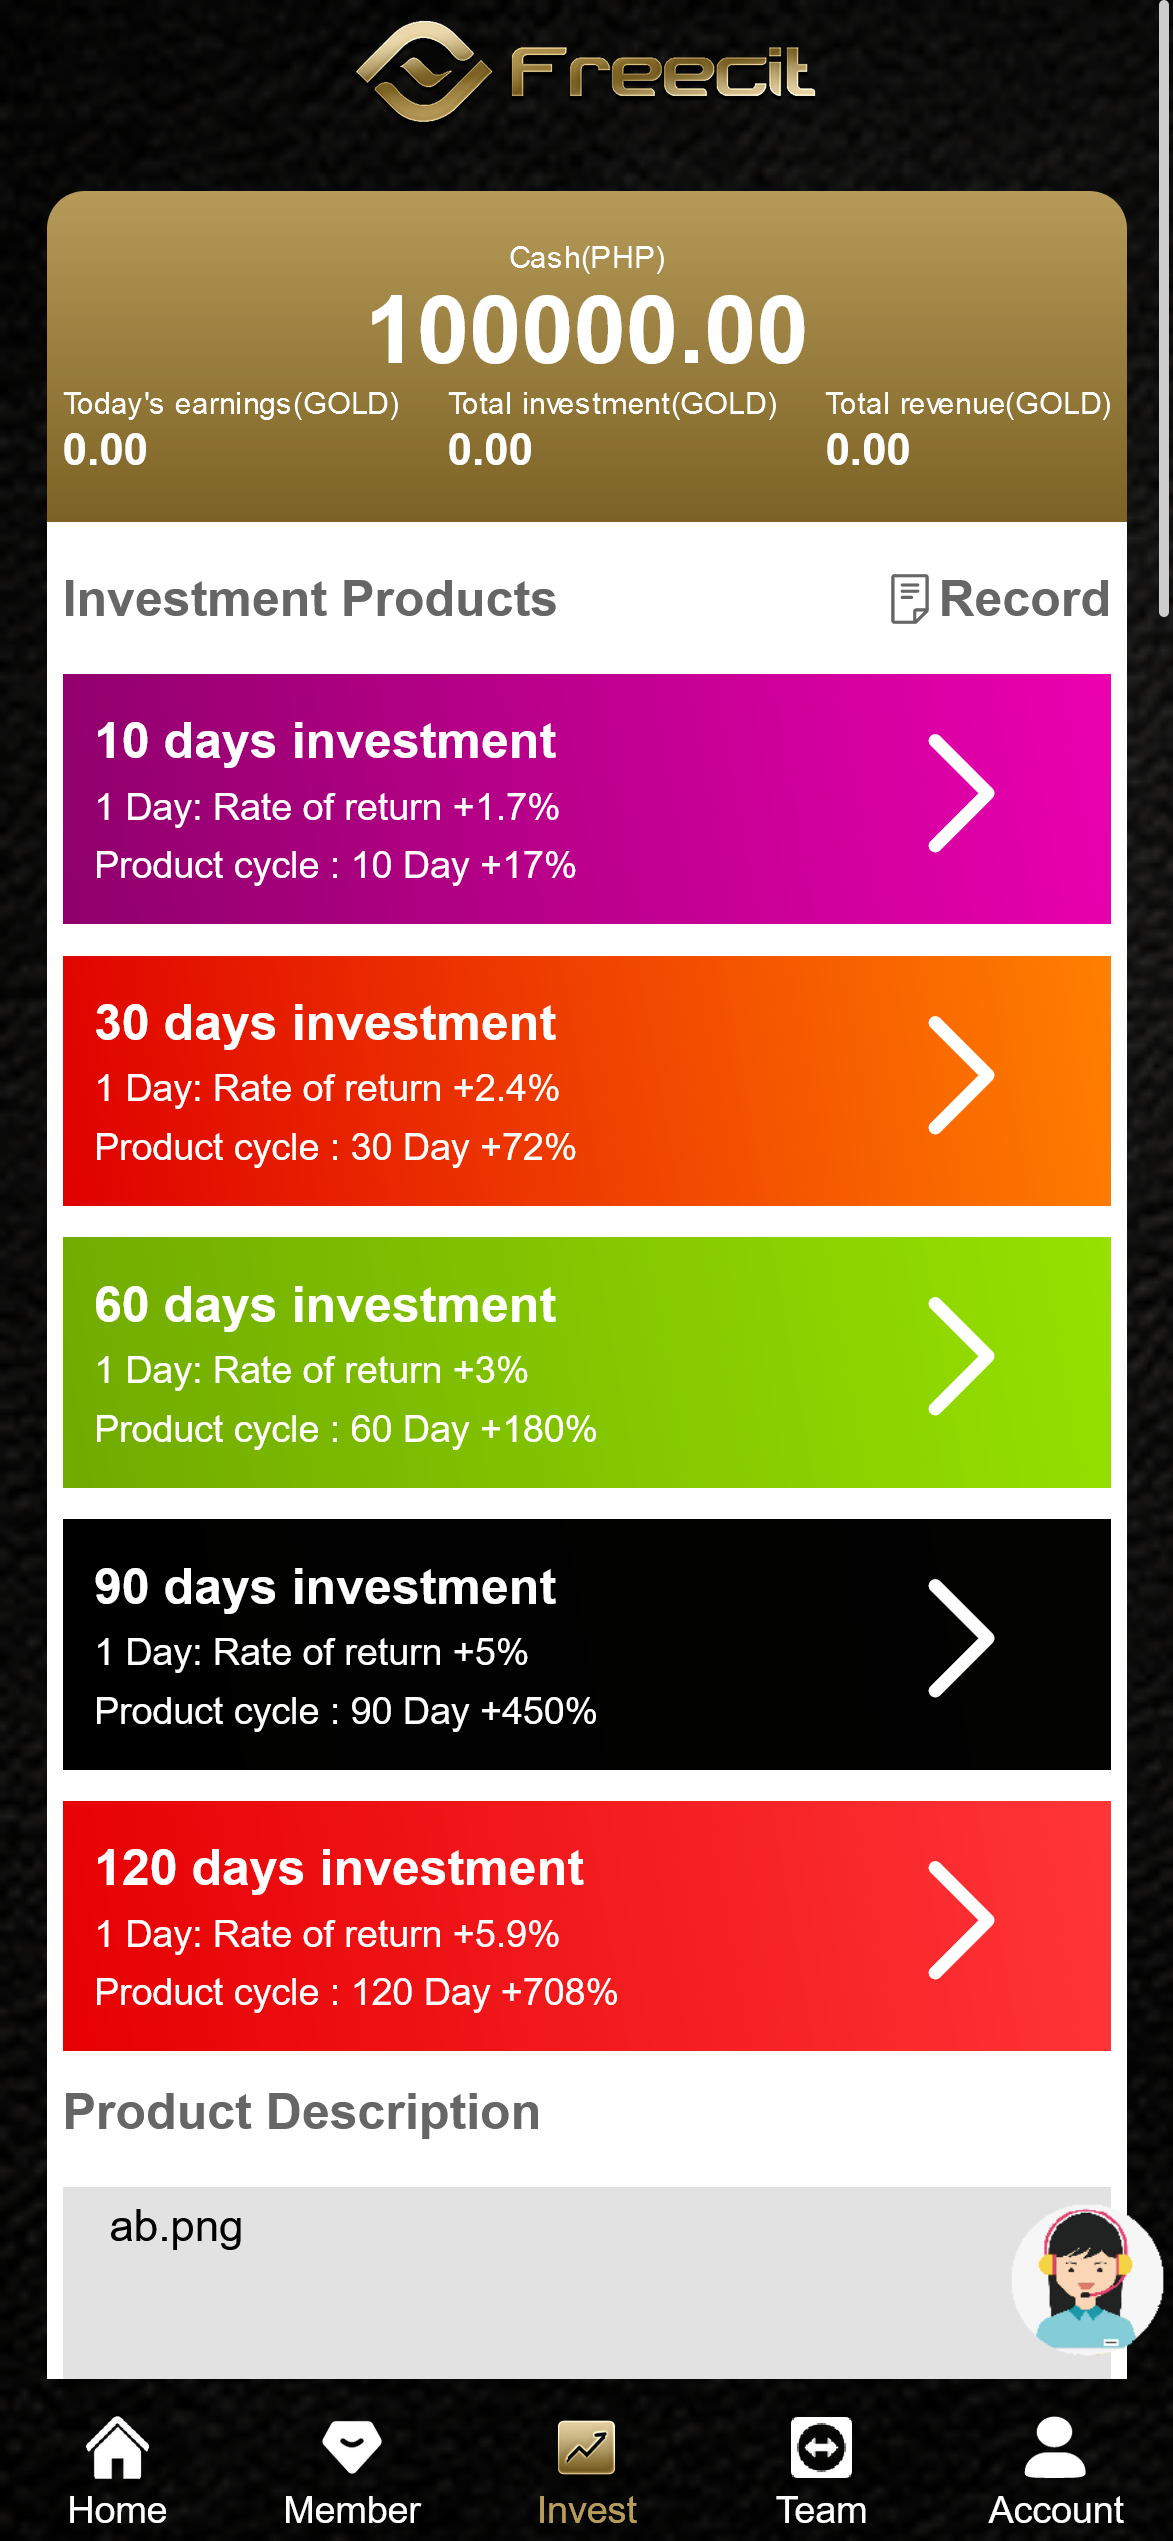This screenshot has height=2541, width=1173.
Task: Click the Freecit logo at top
Action: click(x=586, y=72)
